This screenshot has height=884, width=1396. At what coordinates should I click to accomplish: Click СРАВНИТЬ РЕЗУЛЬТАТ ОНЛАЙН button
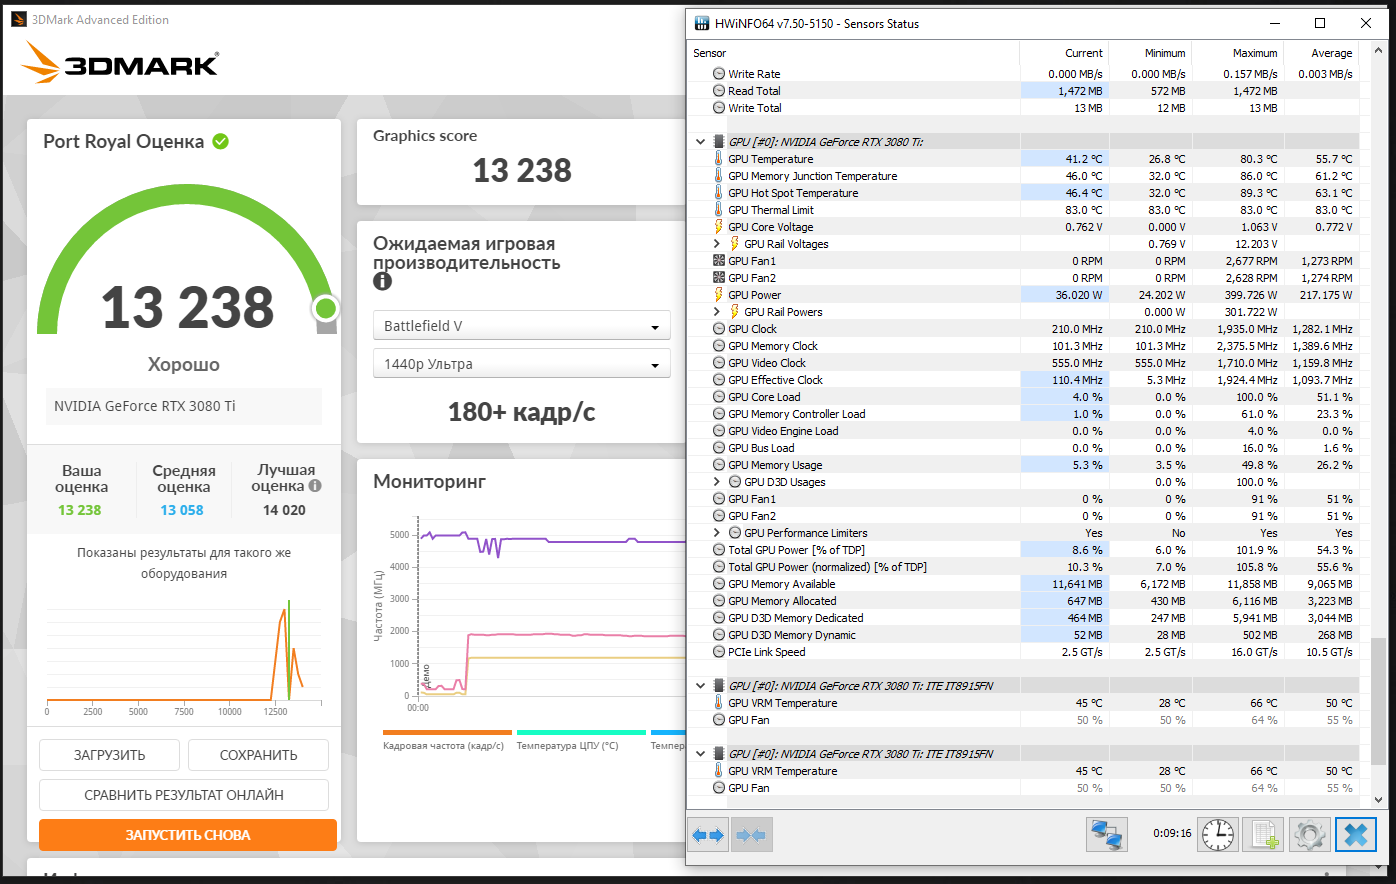(x=184, y=795)
